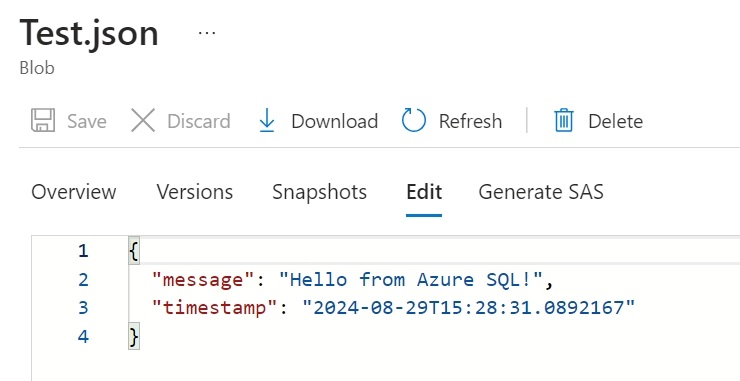Click line number 4 in the gutter

[x=83, y=337]
